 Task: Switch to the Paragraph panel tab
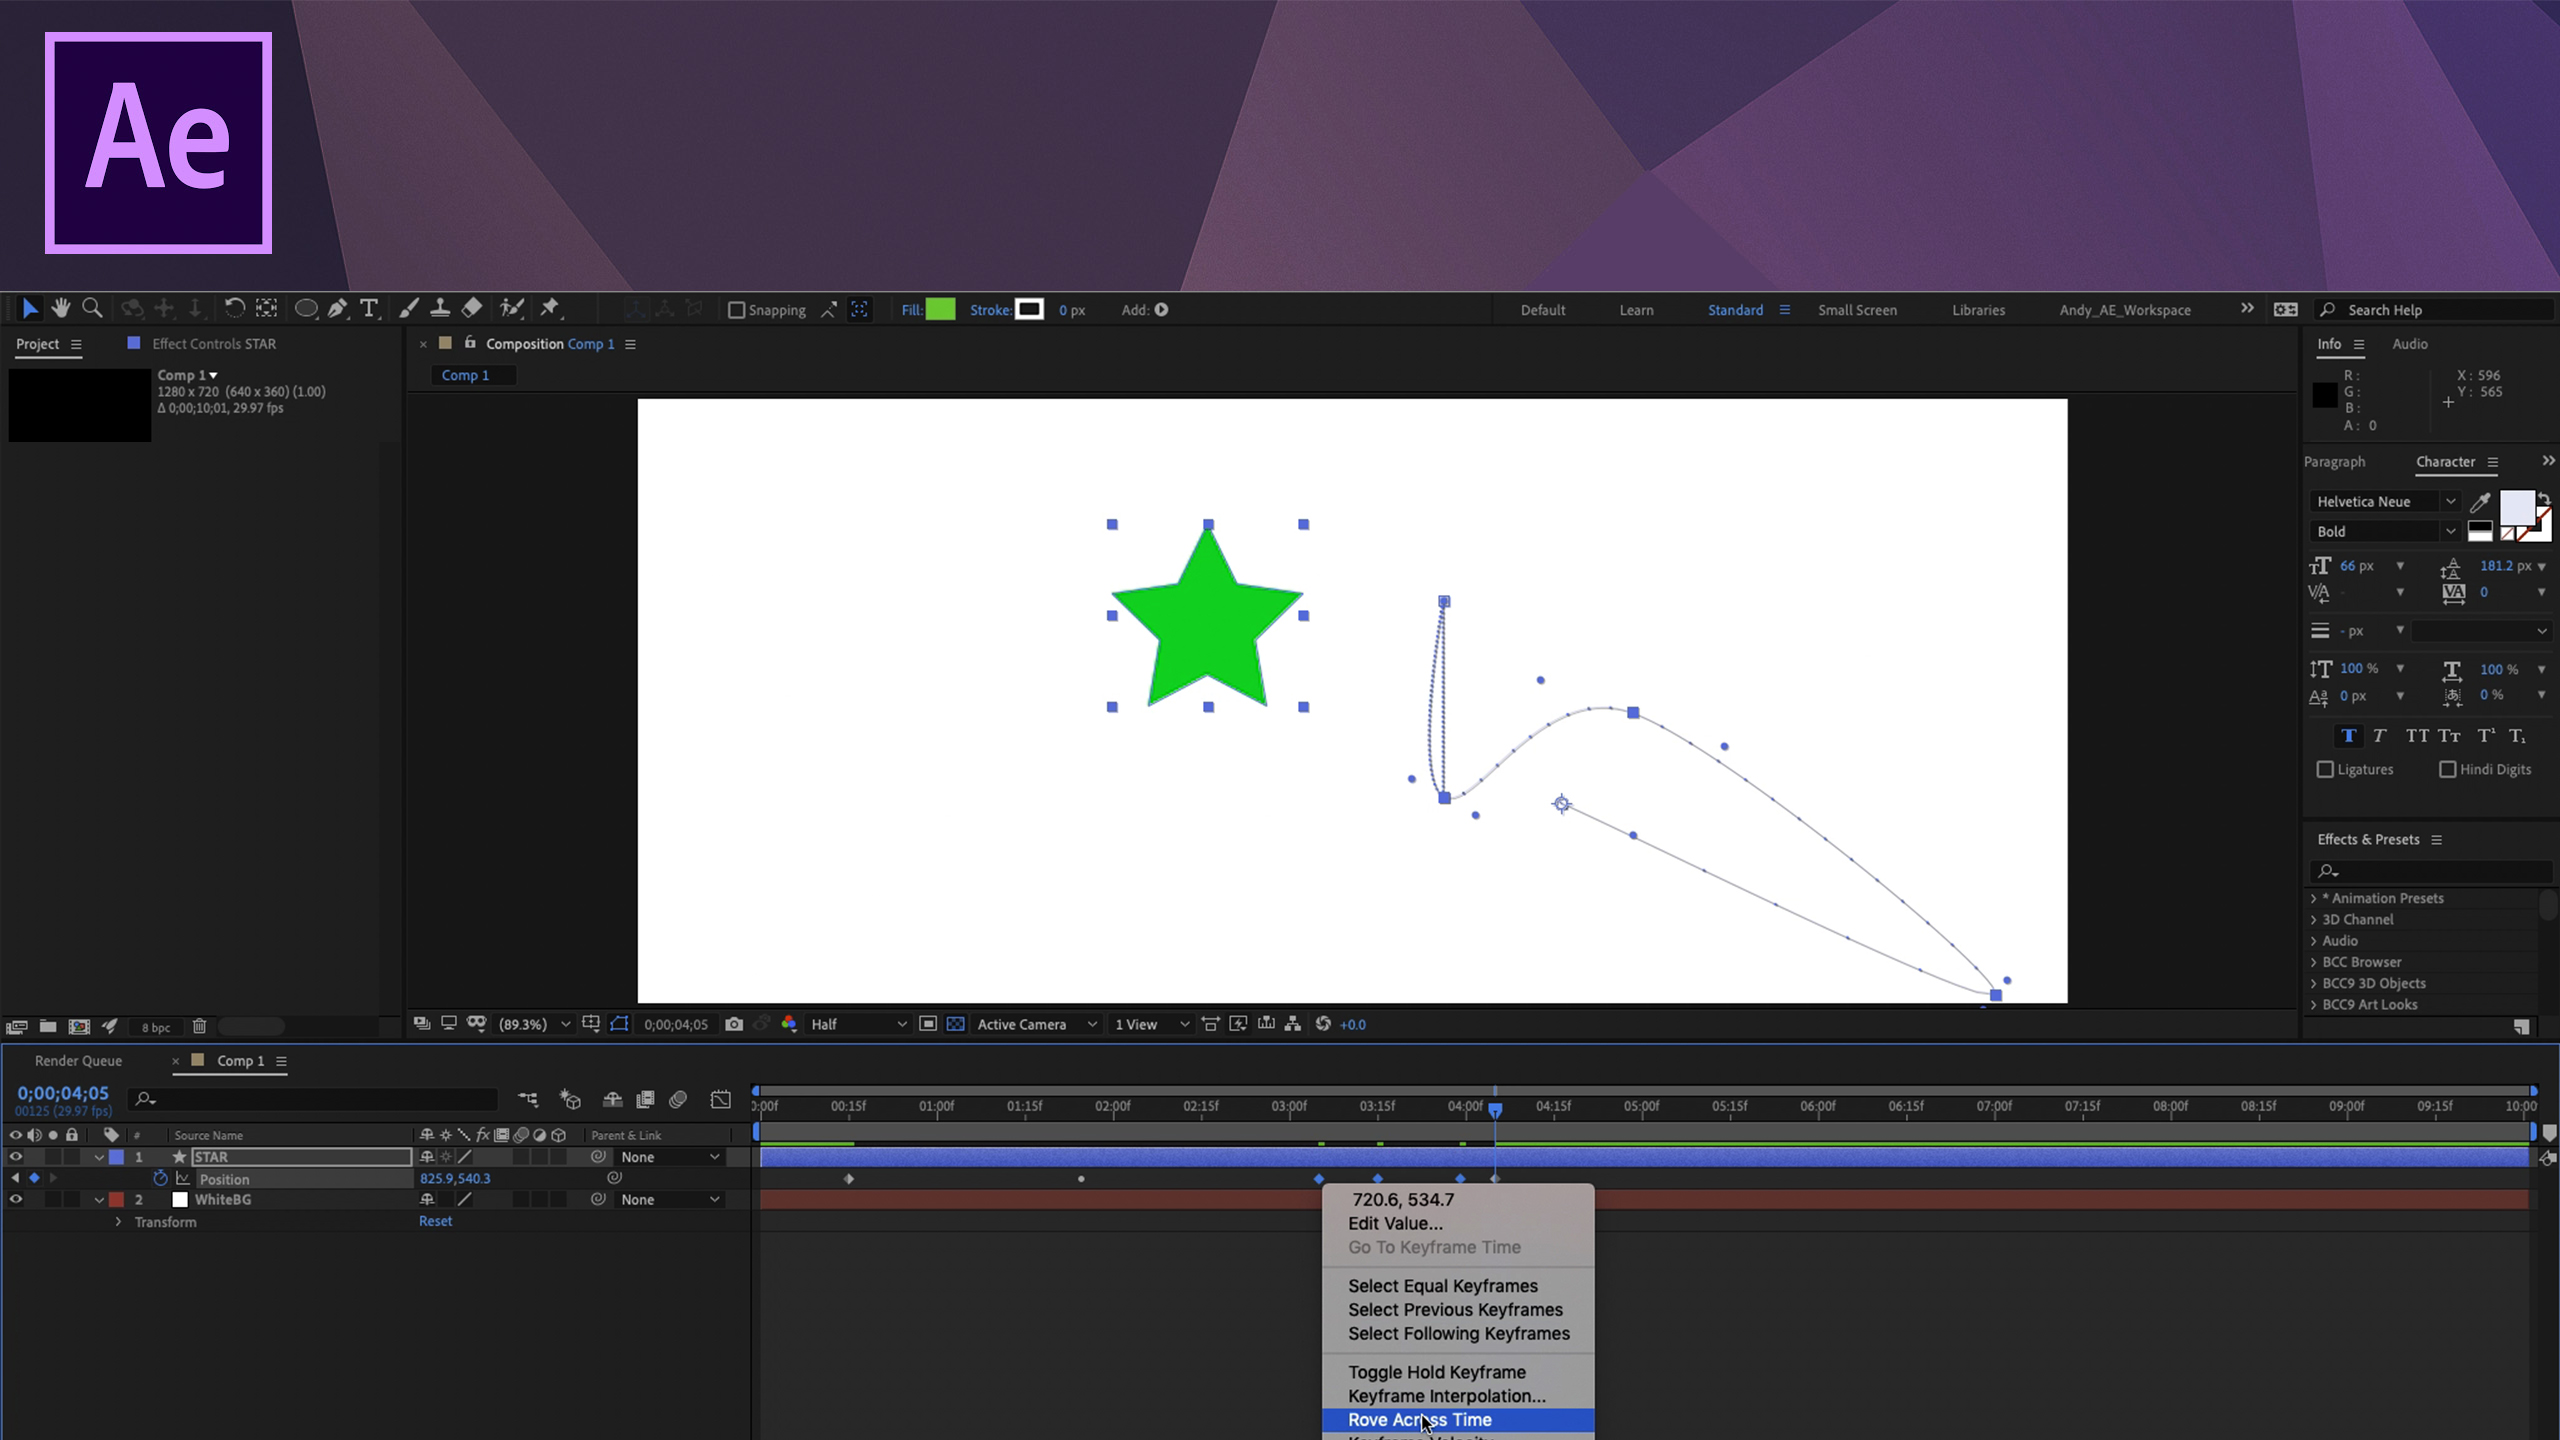pos(2335,461)
